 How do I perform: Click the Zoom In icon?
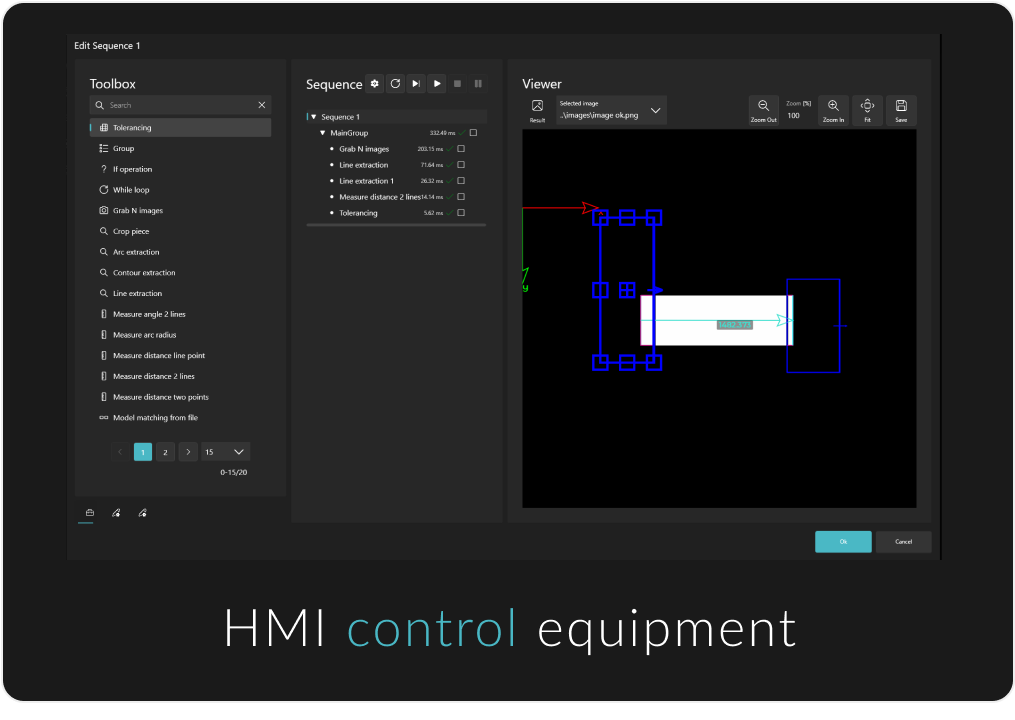click(833, 110)
